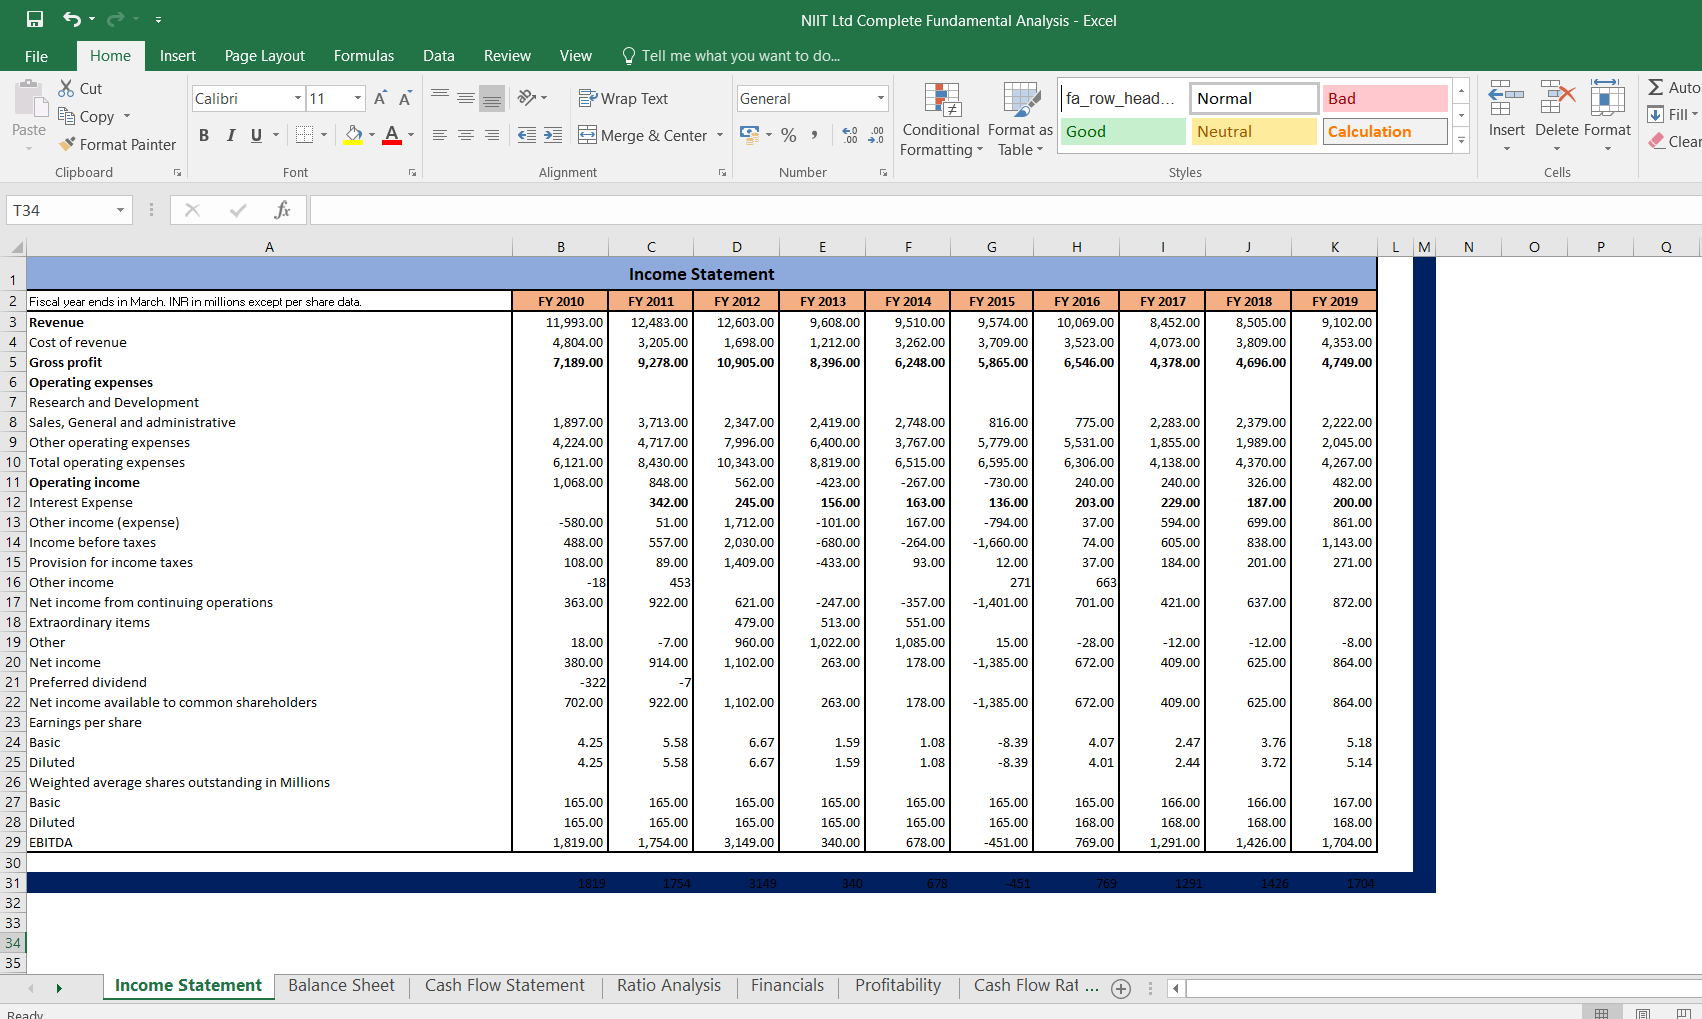1702x1019 pixels.
Task: Open the File menu
Action: click(36, 56)
